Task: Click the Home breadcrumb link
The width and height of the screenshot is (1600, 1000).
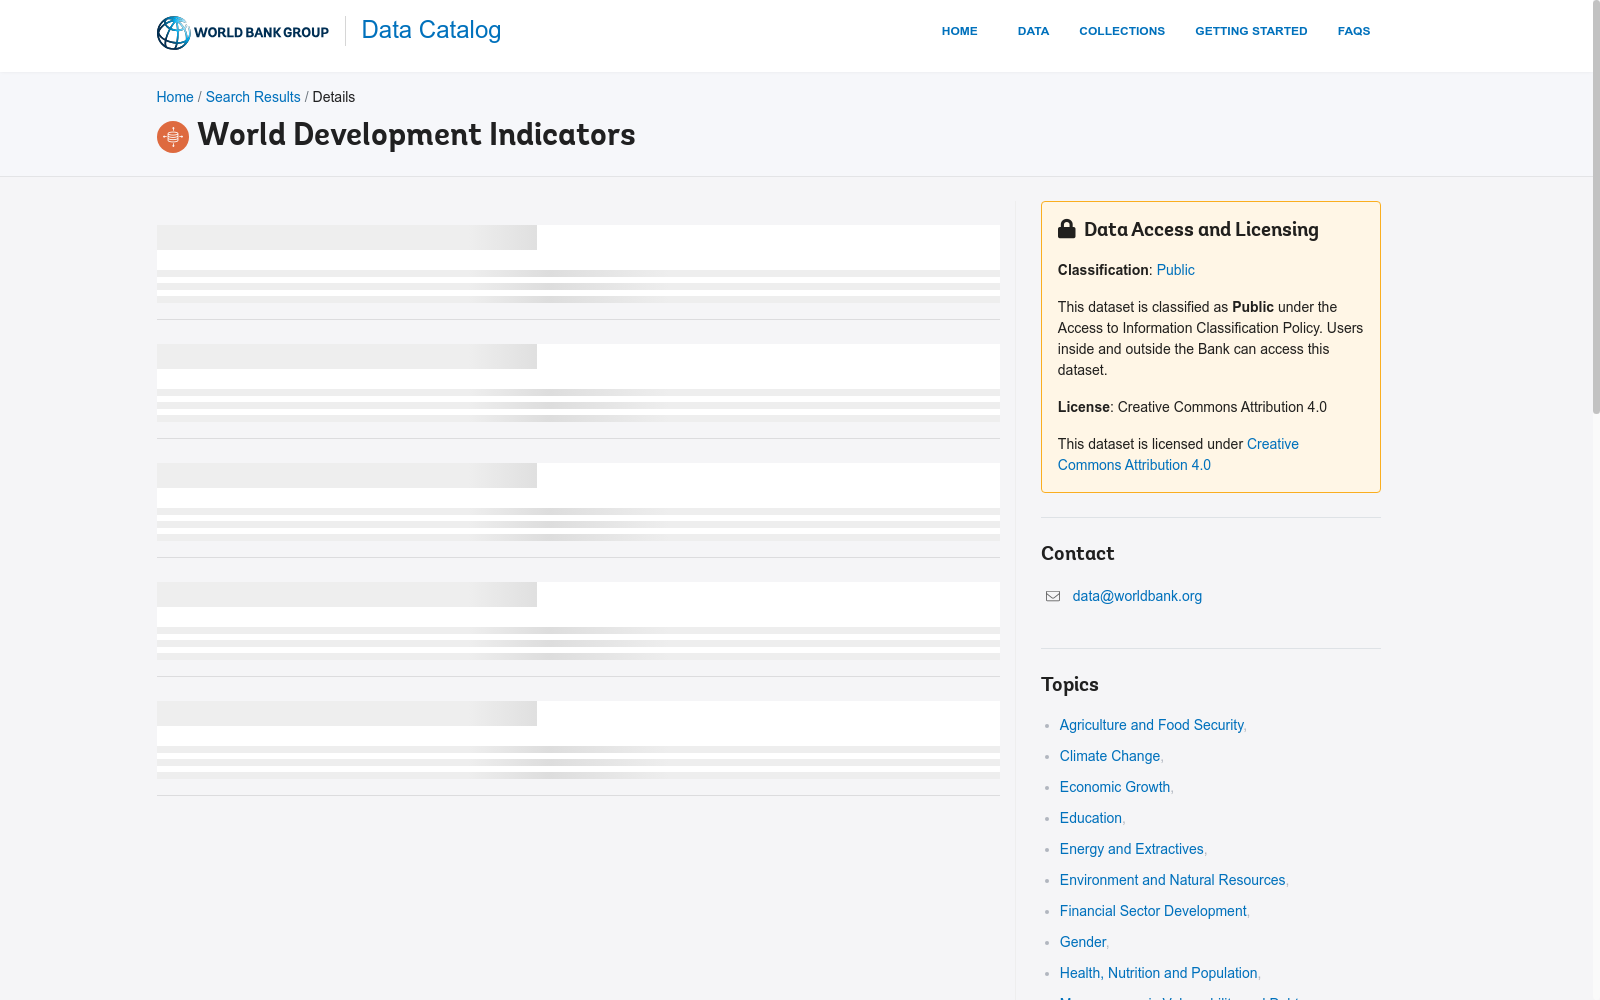Action: [175, 97]
